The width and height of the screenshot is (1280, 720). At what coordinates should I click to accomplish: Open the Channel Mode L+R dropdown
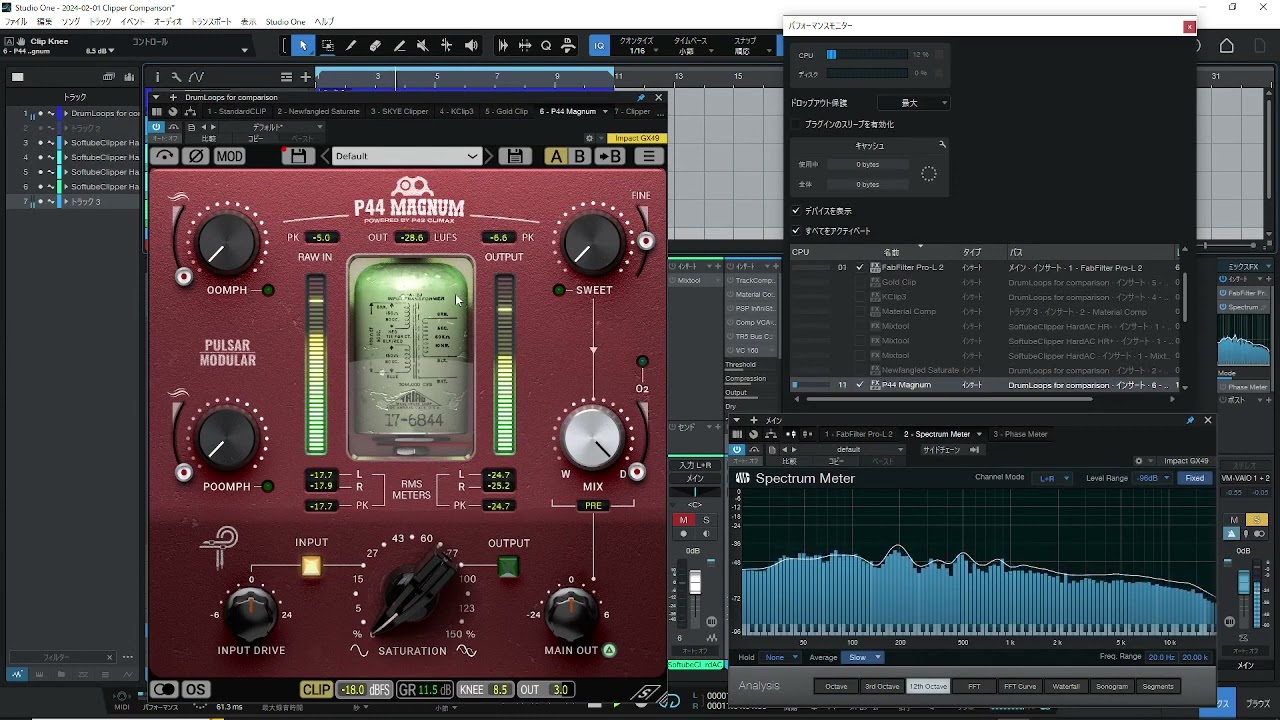tap(1051, 478)
